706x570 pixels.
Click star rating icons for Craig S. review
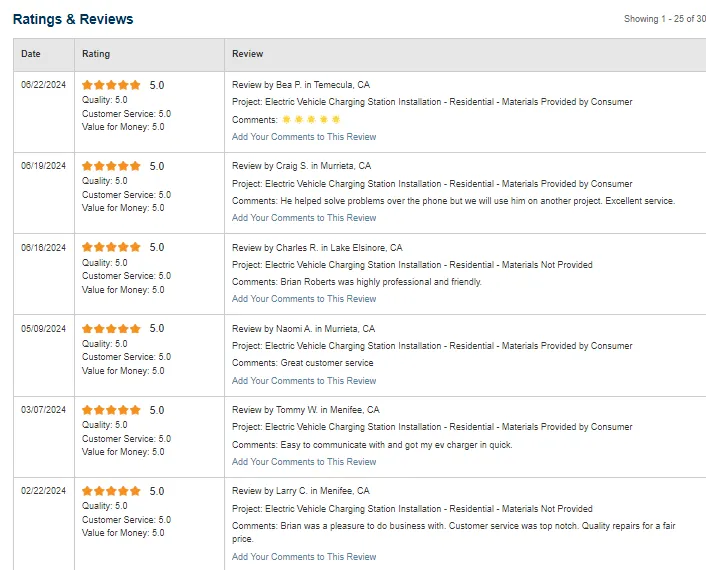coord(111,167)
